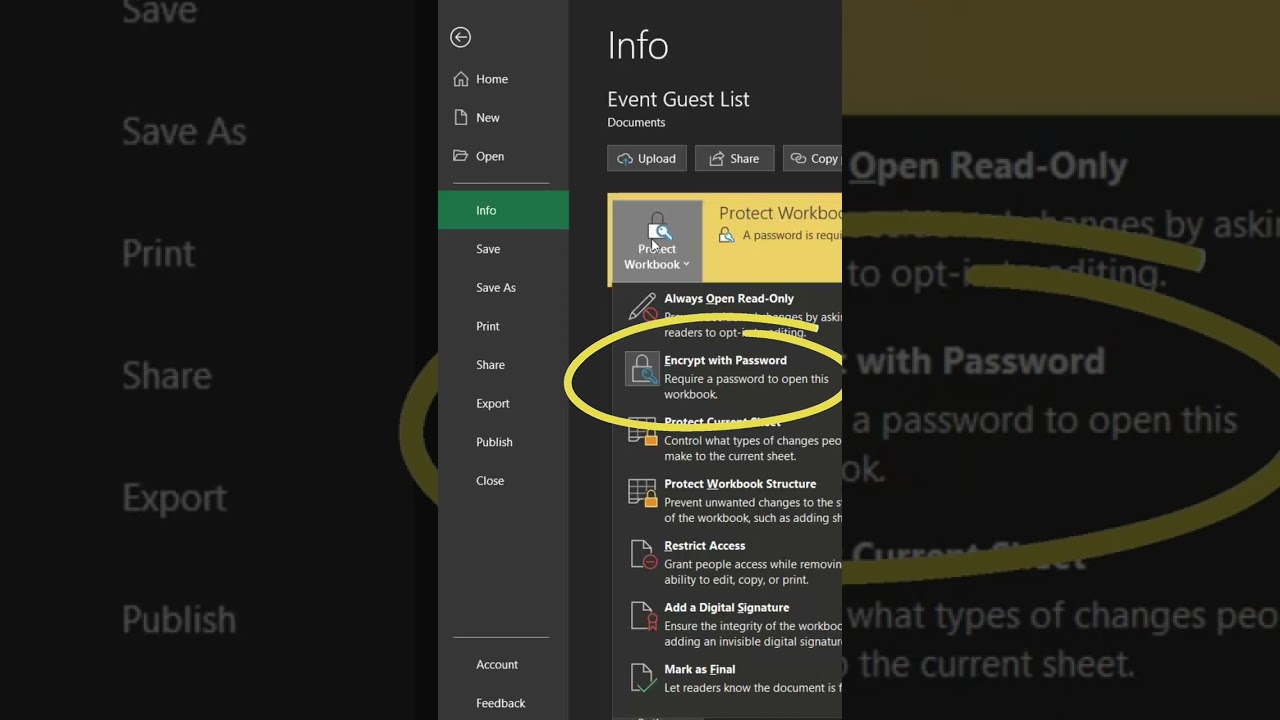Click the Home label in the sidebar
The height and width of the screenshot is (720, 1280).
coord(492,79)
